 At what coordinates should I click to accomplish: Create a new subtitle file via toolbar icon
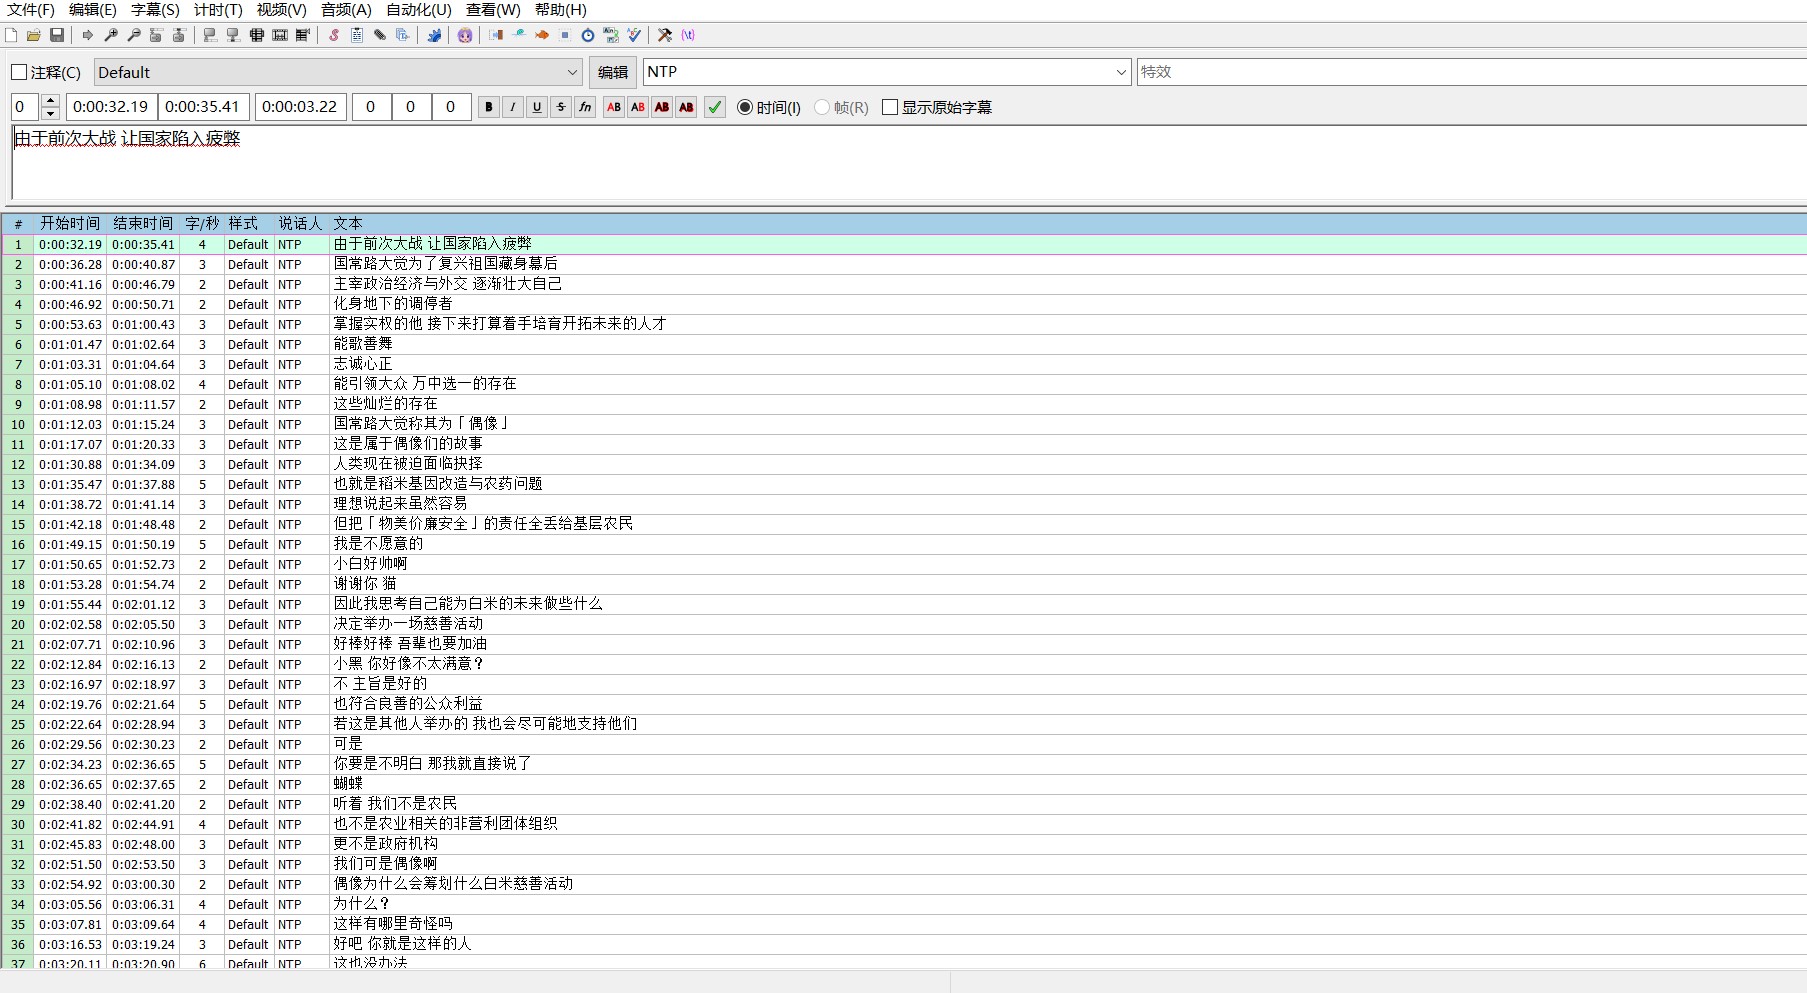point(11,35)
